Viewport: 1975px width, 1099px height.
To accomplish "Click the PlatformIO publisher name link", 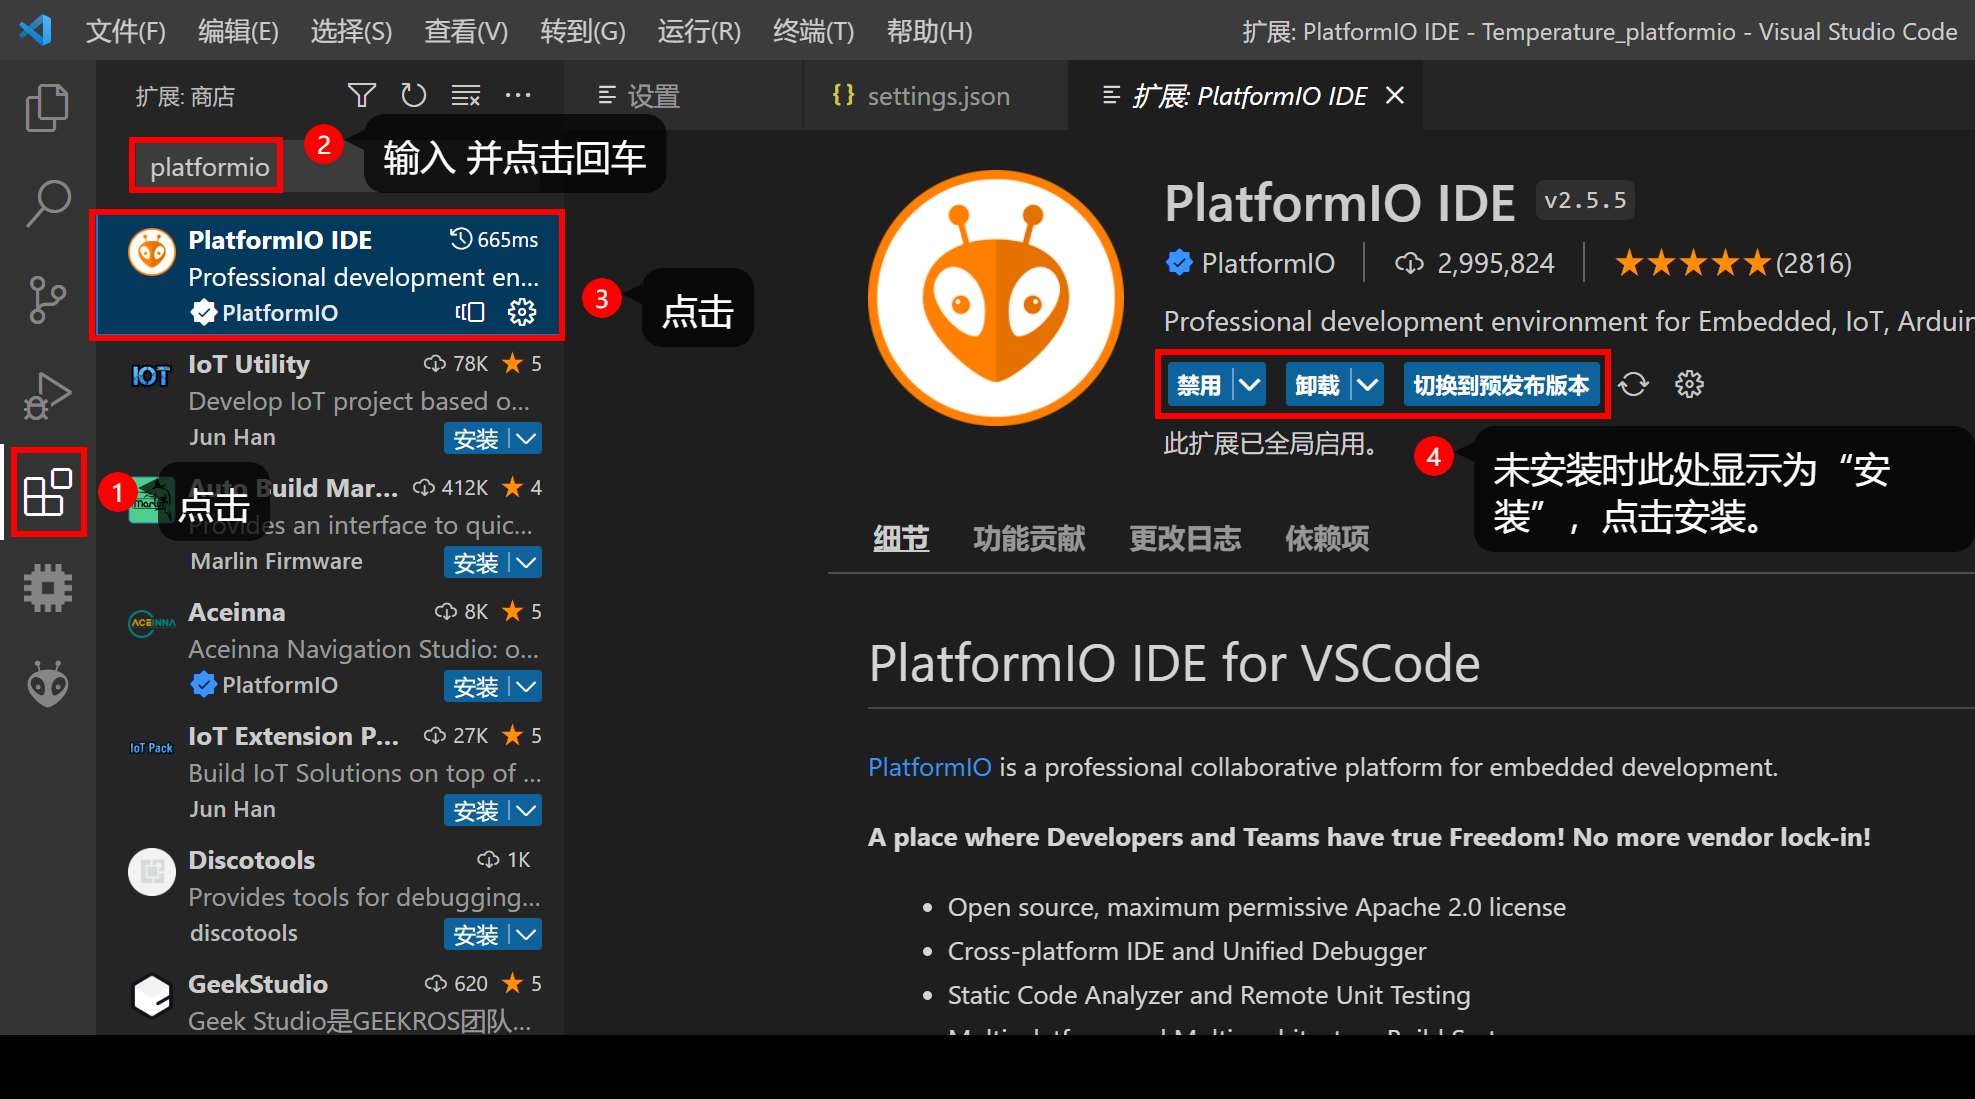I will [1267, 263].
